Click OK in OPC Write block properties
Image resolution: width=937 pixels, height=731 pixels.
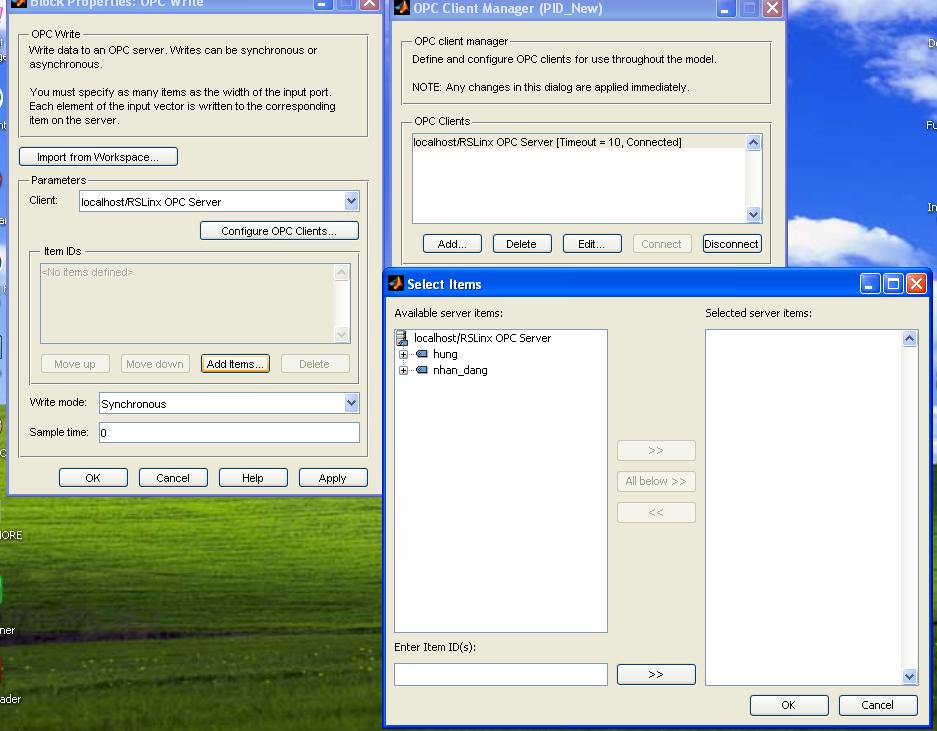[x=93, y=478]
